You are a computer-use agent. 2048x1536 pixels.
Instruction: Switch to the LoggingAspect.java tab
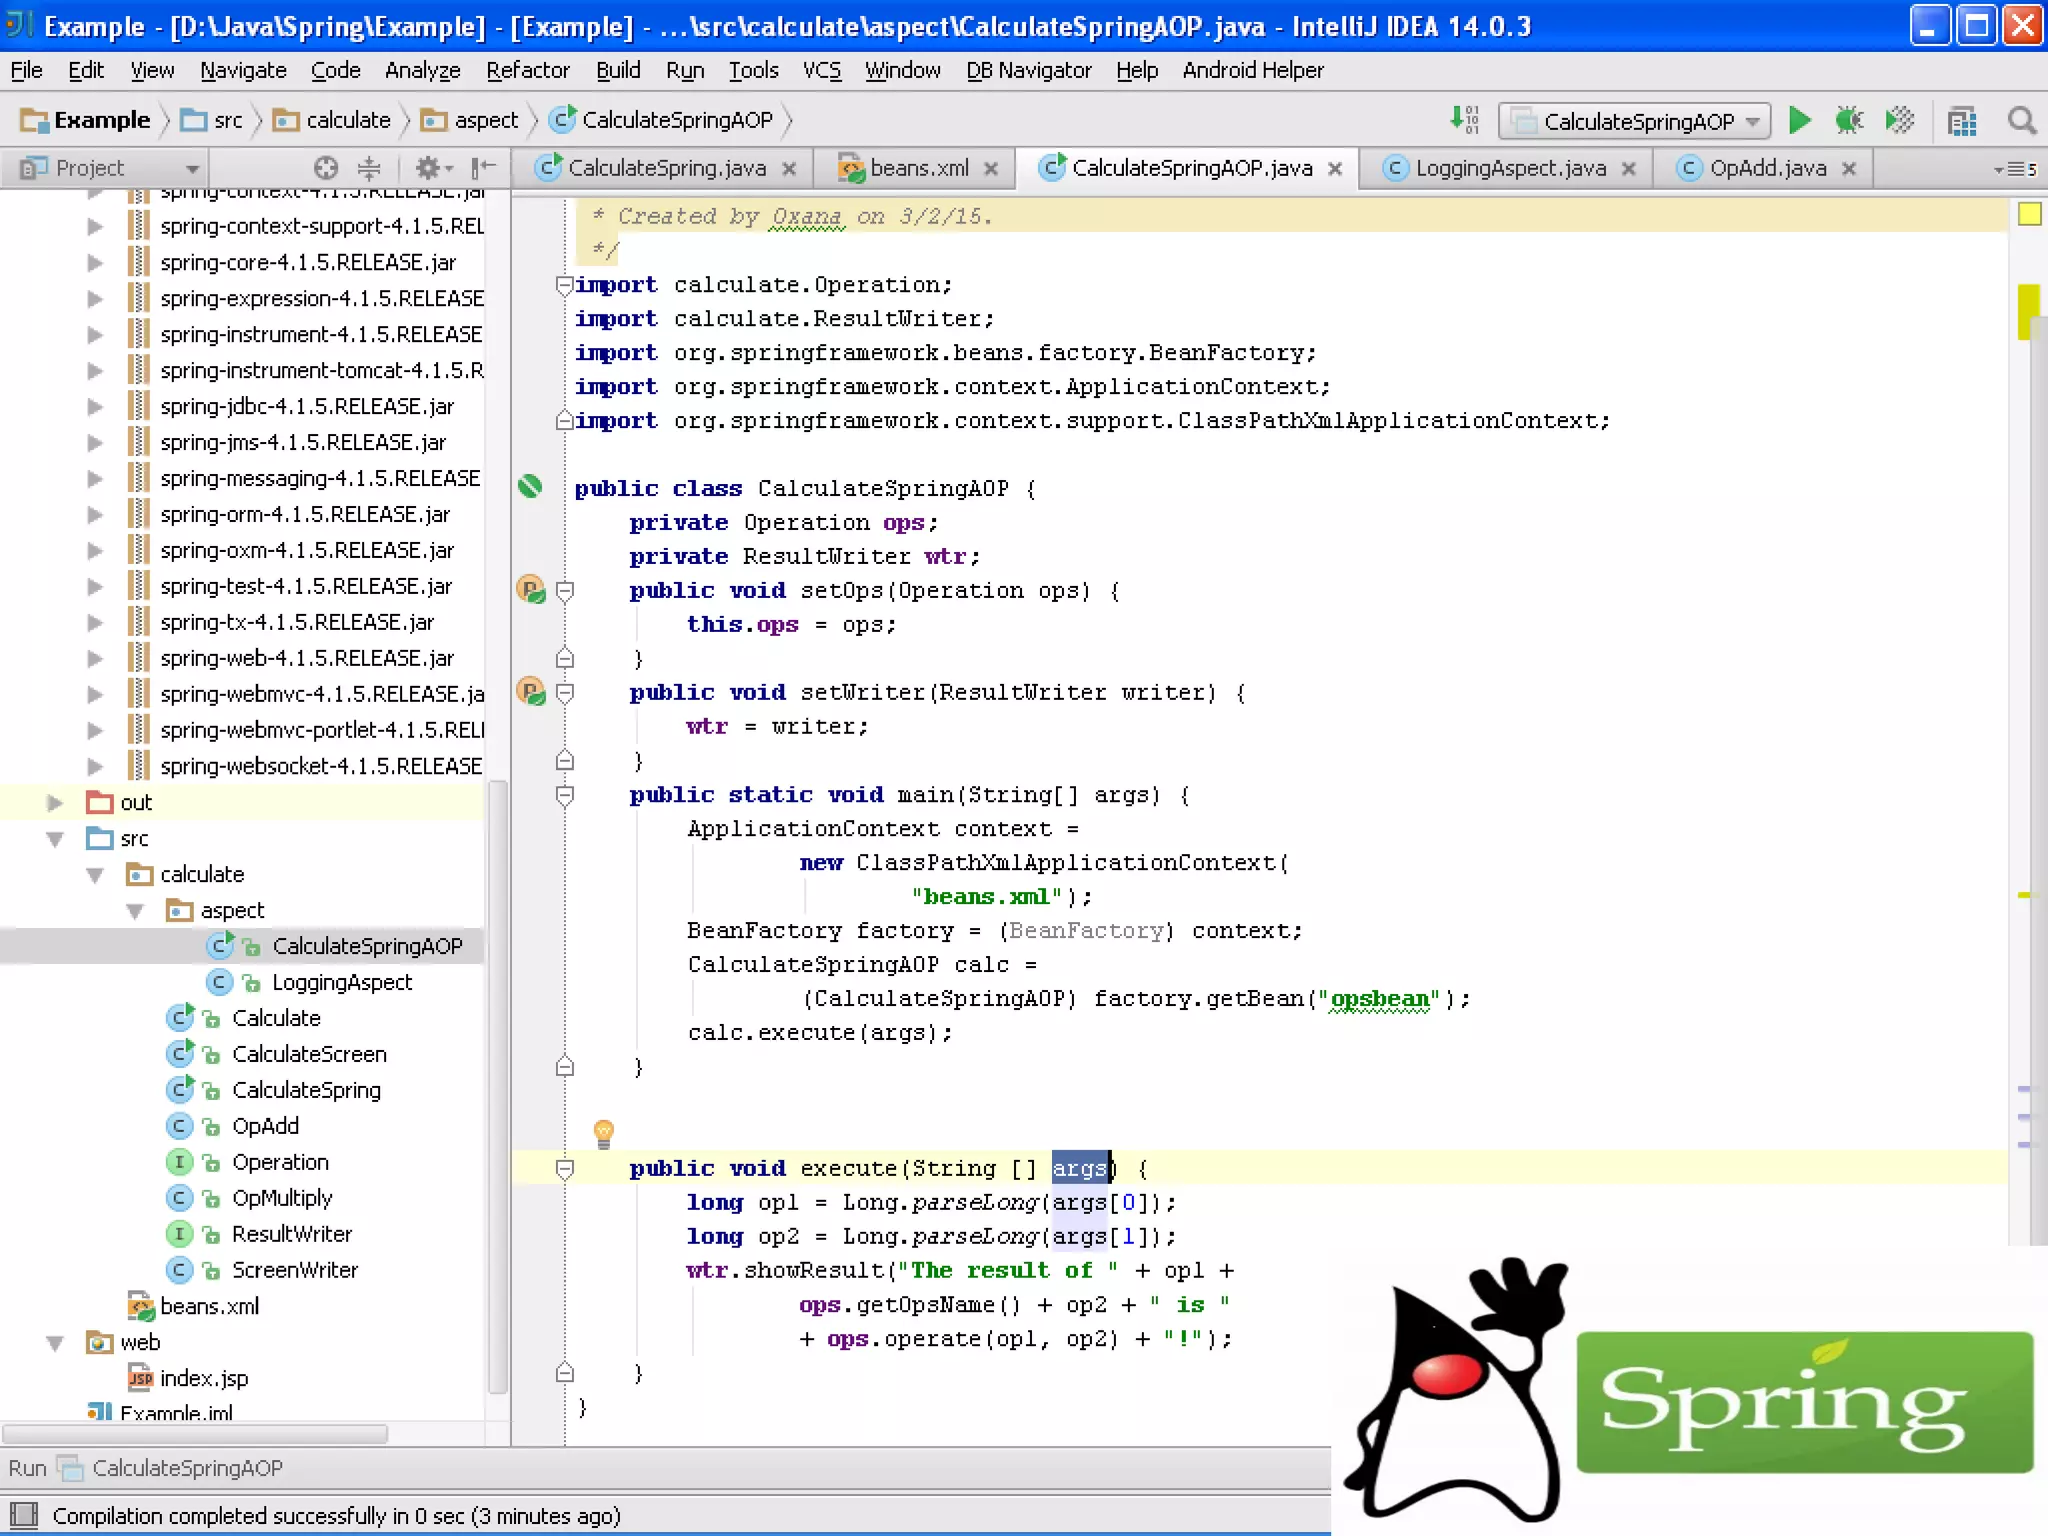(x=1509, y=168)
